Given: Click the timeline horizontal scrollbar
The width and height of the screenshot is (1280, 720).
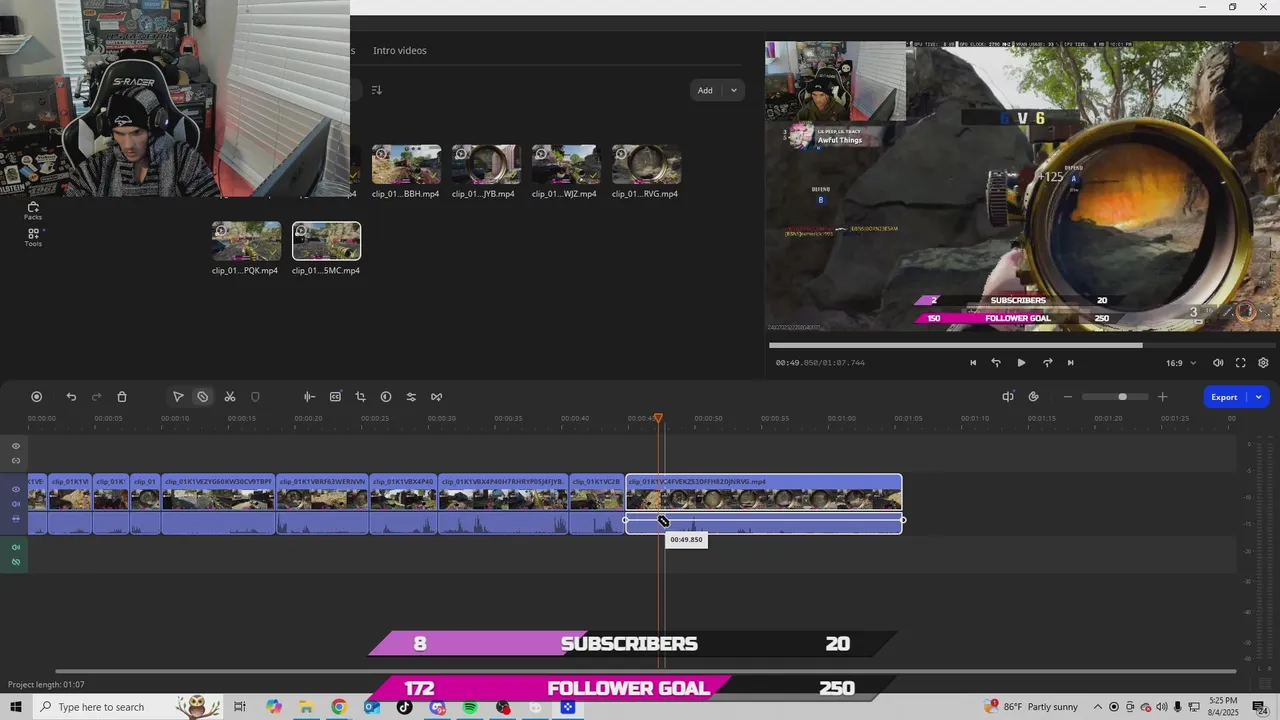Looking at the screenshot, I should click(x=645, y=671).
